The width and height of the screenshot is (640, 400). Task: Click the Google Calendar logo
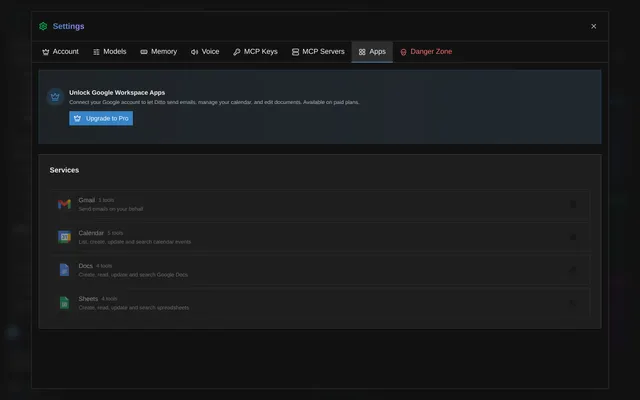pyautogui.click(x=64, y=237)
